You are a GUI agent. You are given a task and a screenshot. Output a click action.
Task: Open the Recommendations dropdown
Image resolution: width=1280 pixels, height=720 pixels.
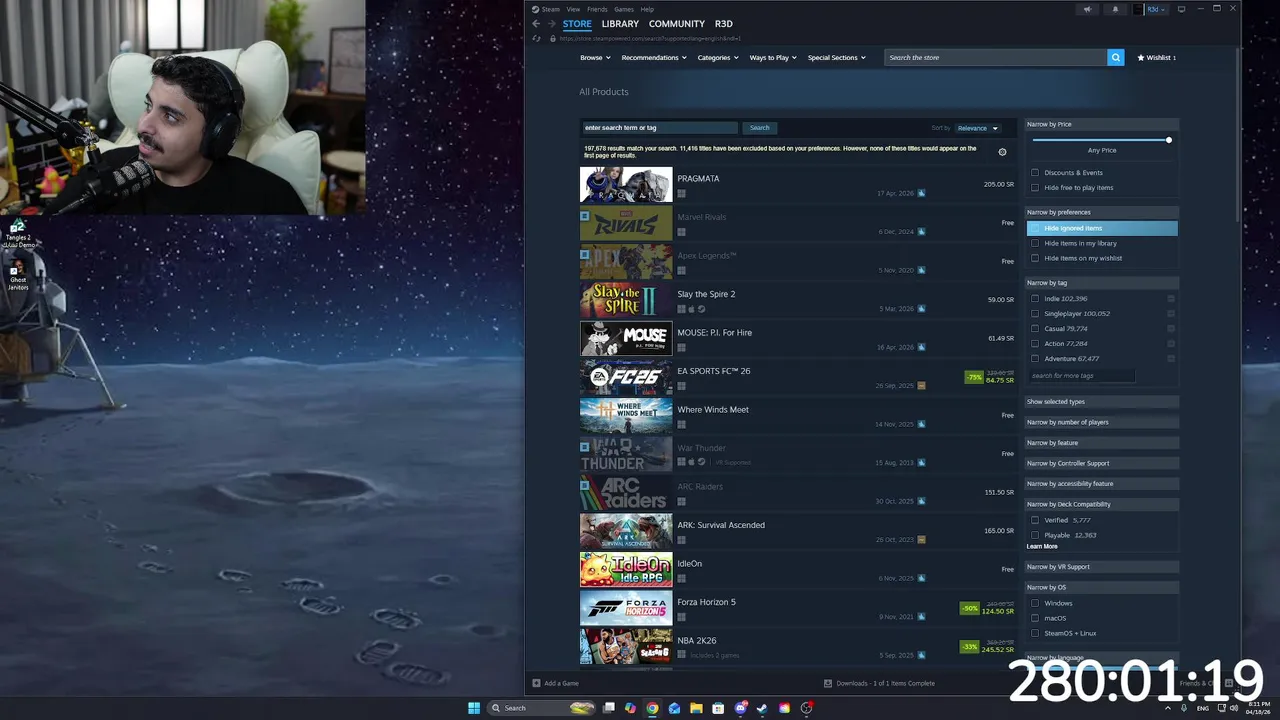[654, 57]
